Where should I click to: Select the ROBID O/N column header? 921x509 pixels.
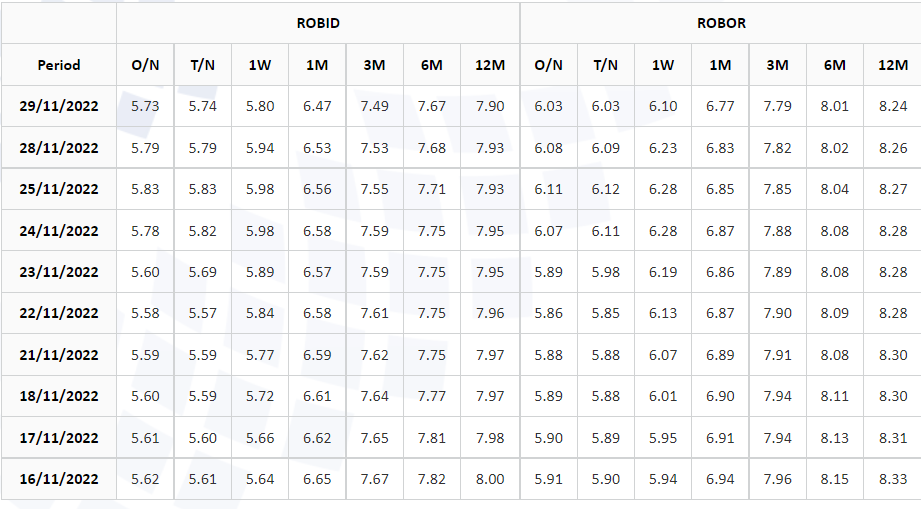tap(145, 65)
